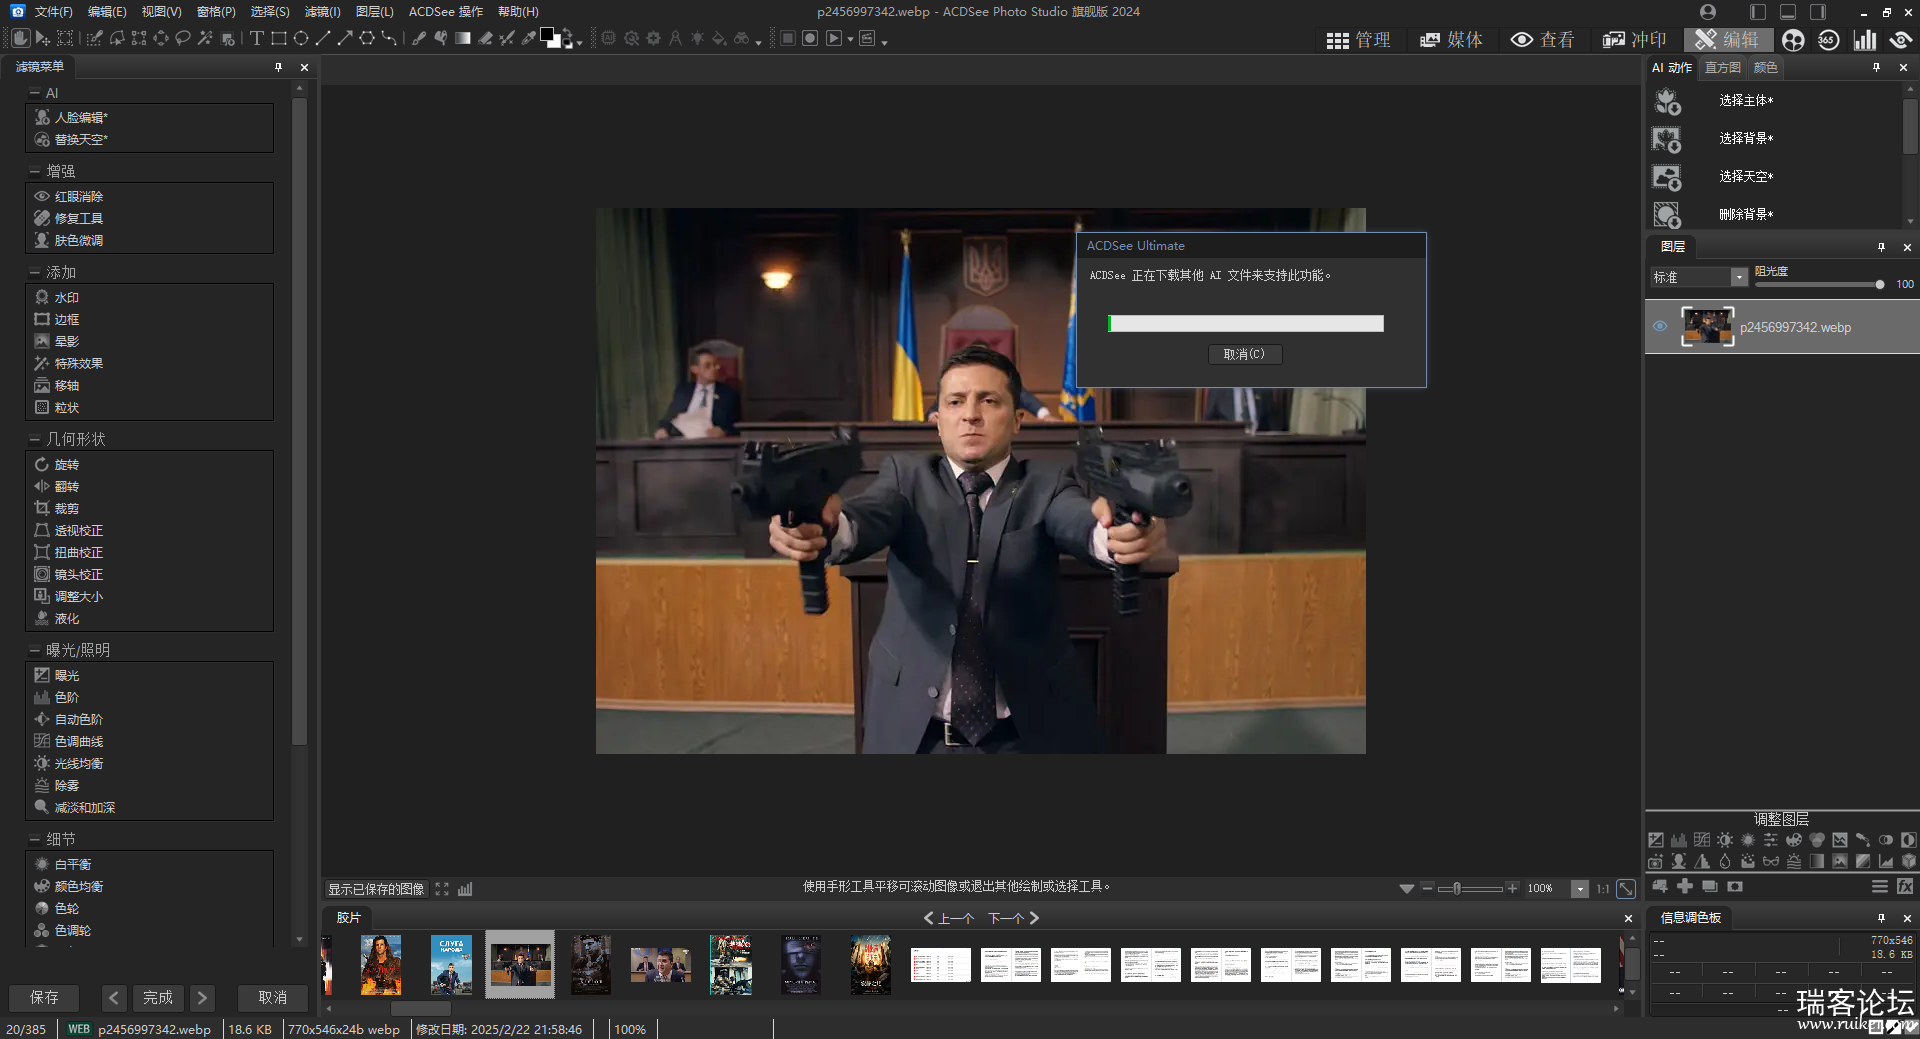Viewport: 1920px width, 1039px height.
Task: Select the Lasso selection tool
Action: pyautogui.click(x=182, y=38)
